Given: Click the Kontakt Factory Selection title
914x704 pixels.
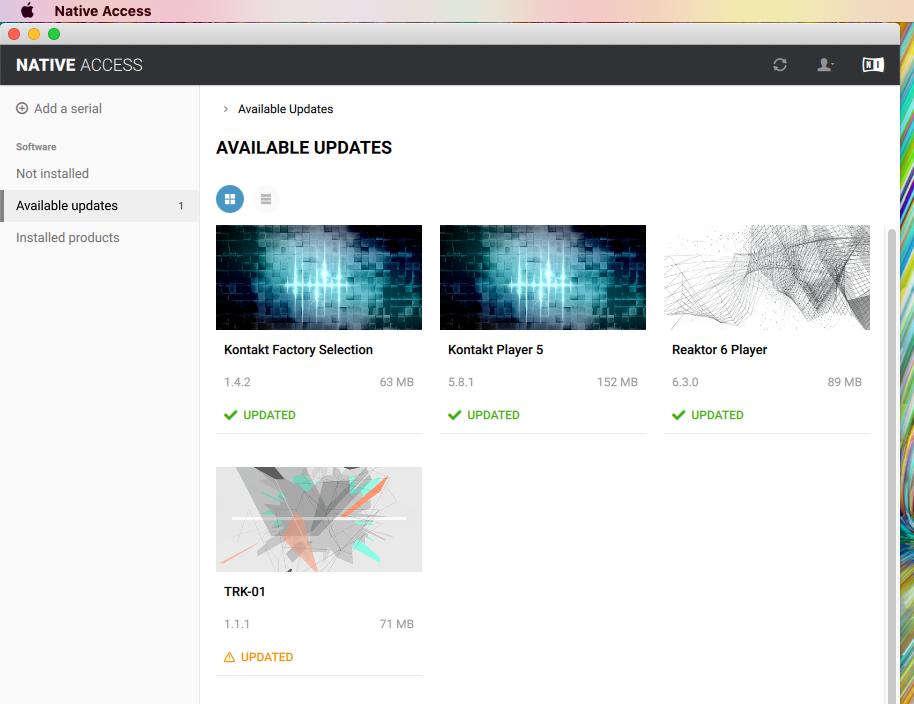Looking at the screenshot, I should click(298, 350).
